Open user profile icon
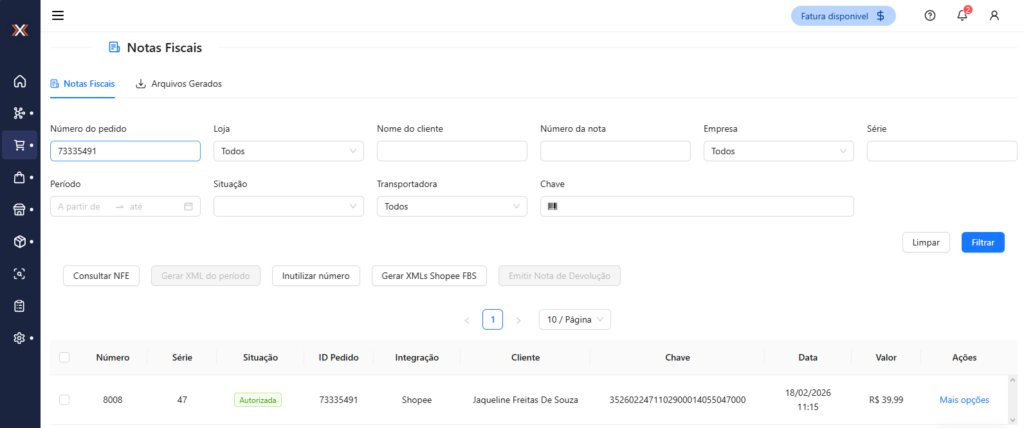The height and width of the screenshot is (428, 1024). pos(994,15)
